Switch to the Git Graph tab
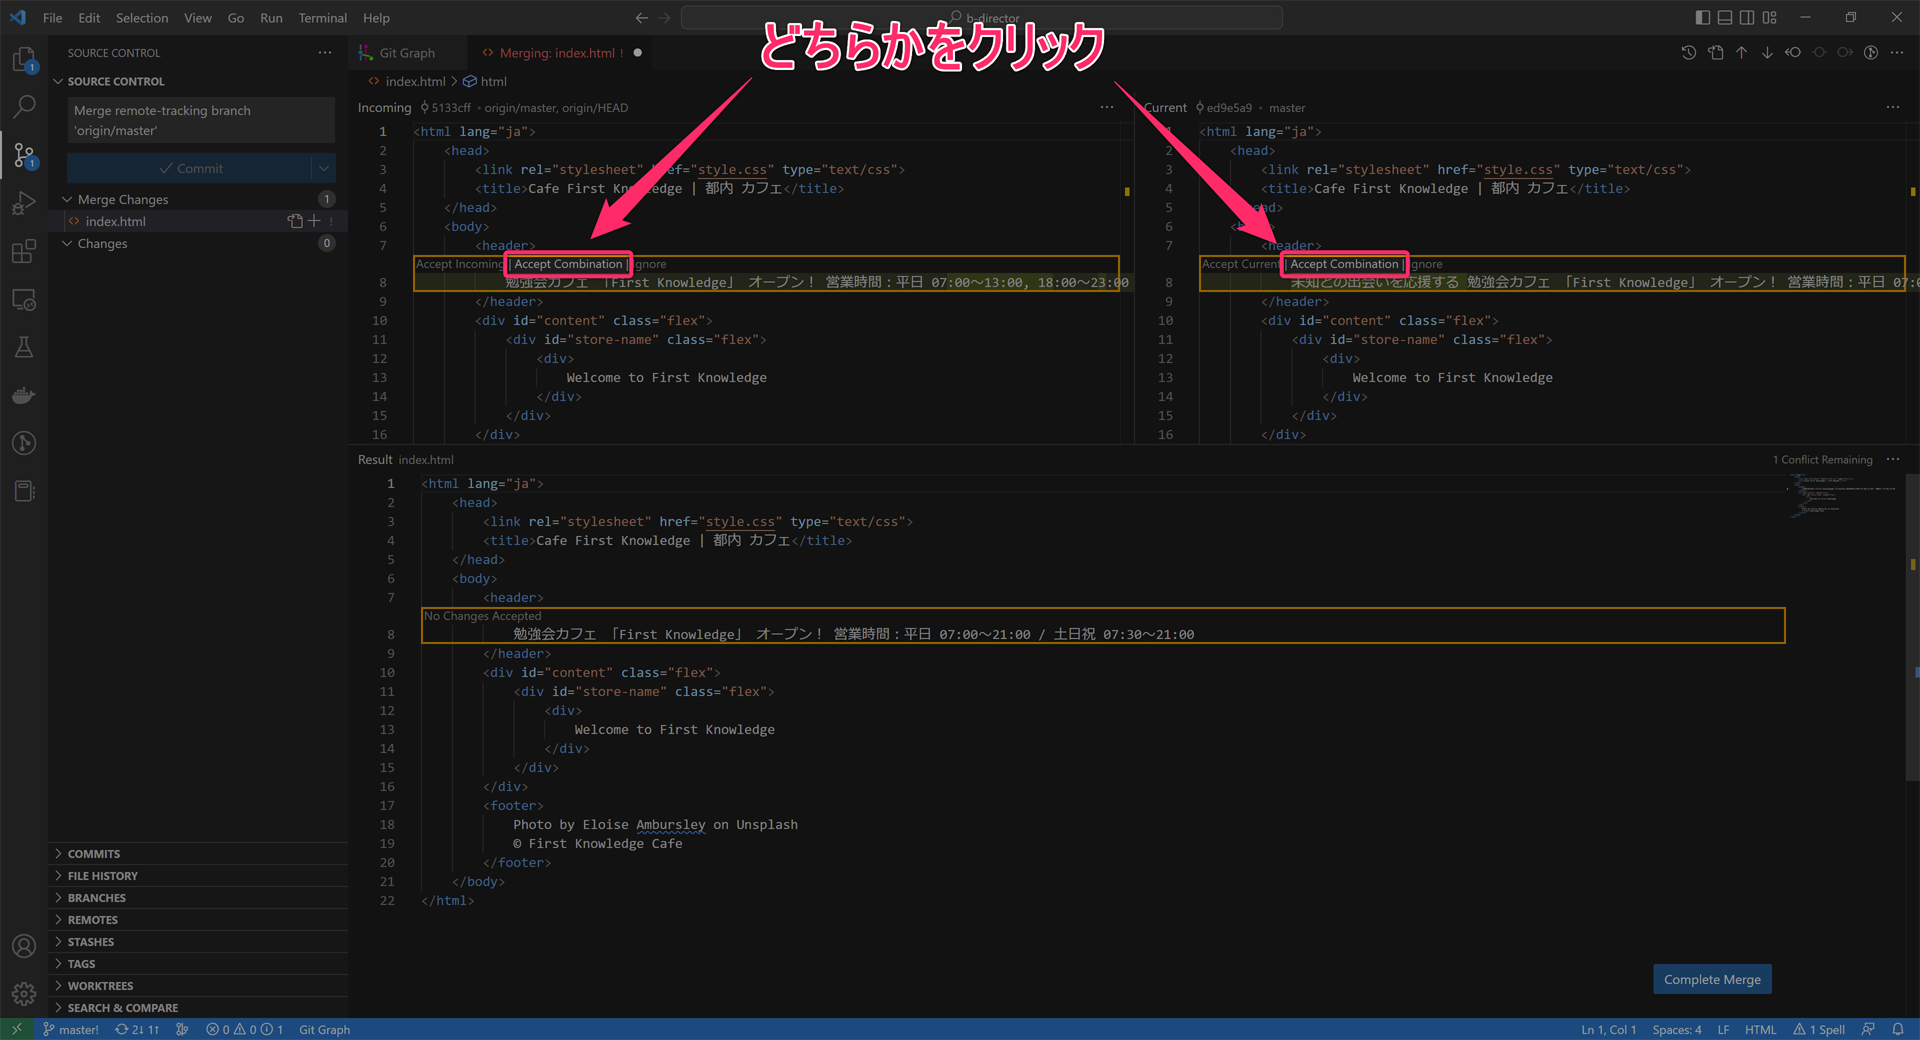The height and width of the screenshot is (1040, 1920). (x=406, y=52)
